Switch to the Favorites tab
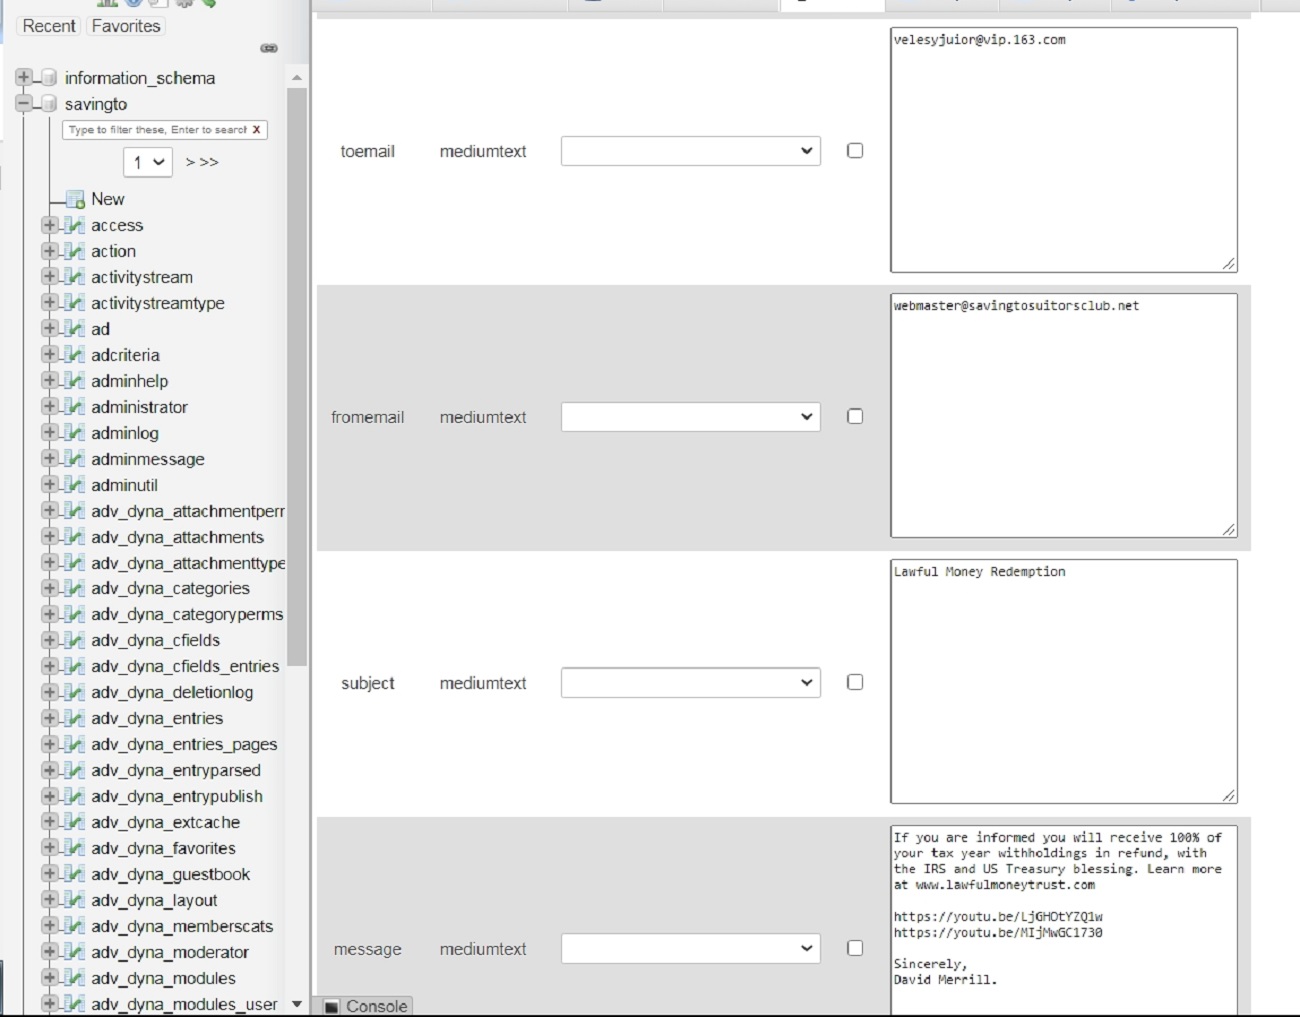Viewport: 1300px width, 1017px height. pos(126,26)
